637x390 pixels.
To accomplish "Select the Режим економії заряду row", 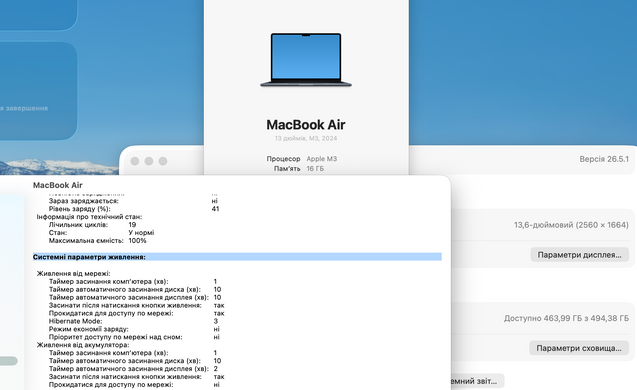I will coord(134,329).
